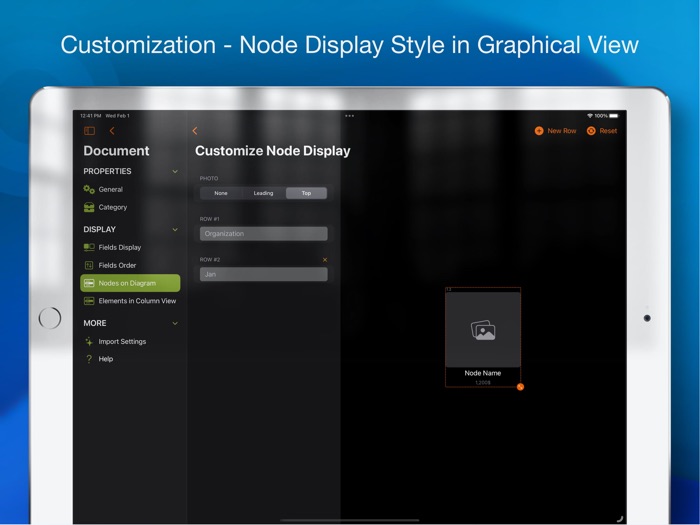This screenshot has width=700, height=525.
Task: Toggle the sidebar panel icon
Action: [x=89, y=131]
